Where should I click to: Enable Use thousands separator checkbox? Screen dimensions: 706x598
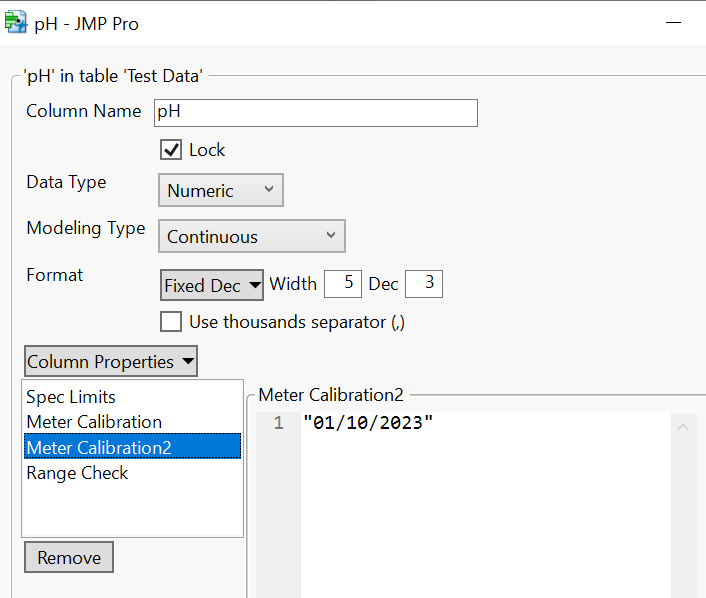coord(171,322)
